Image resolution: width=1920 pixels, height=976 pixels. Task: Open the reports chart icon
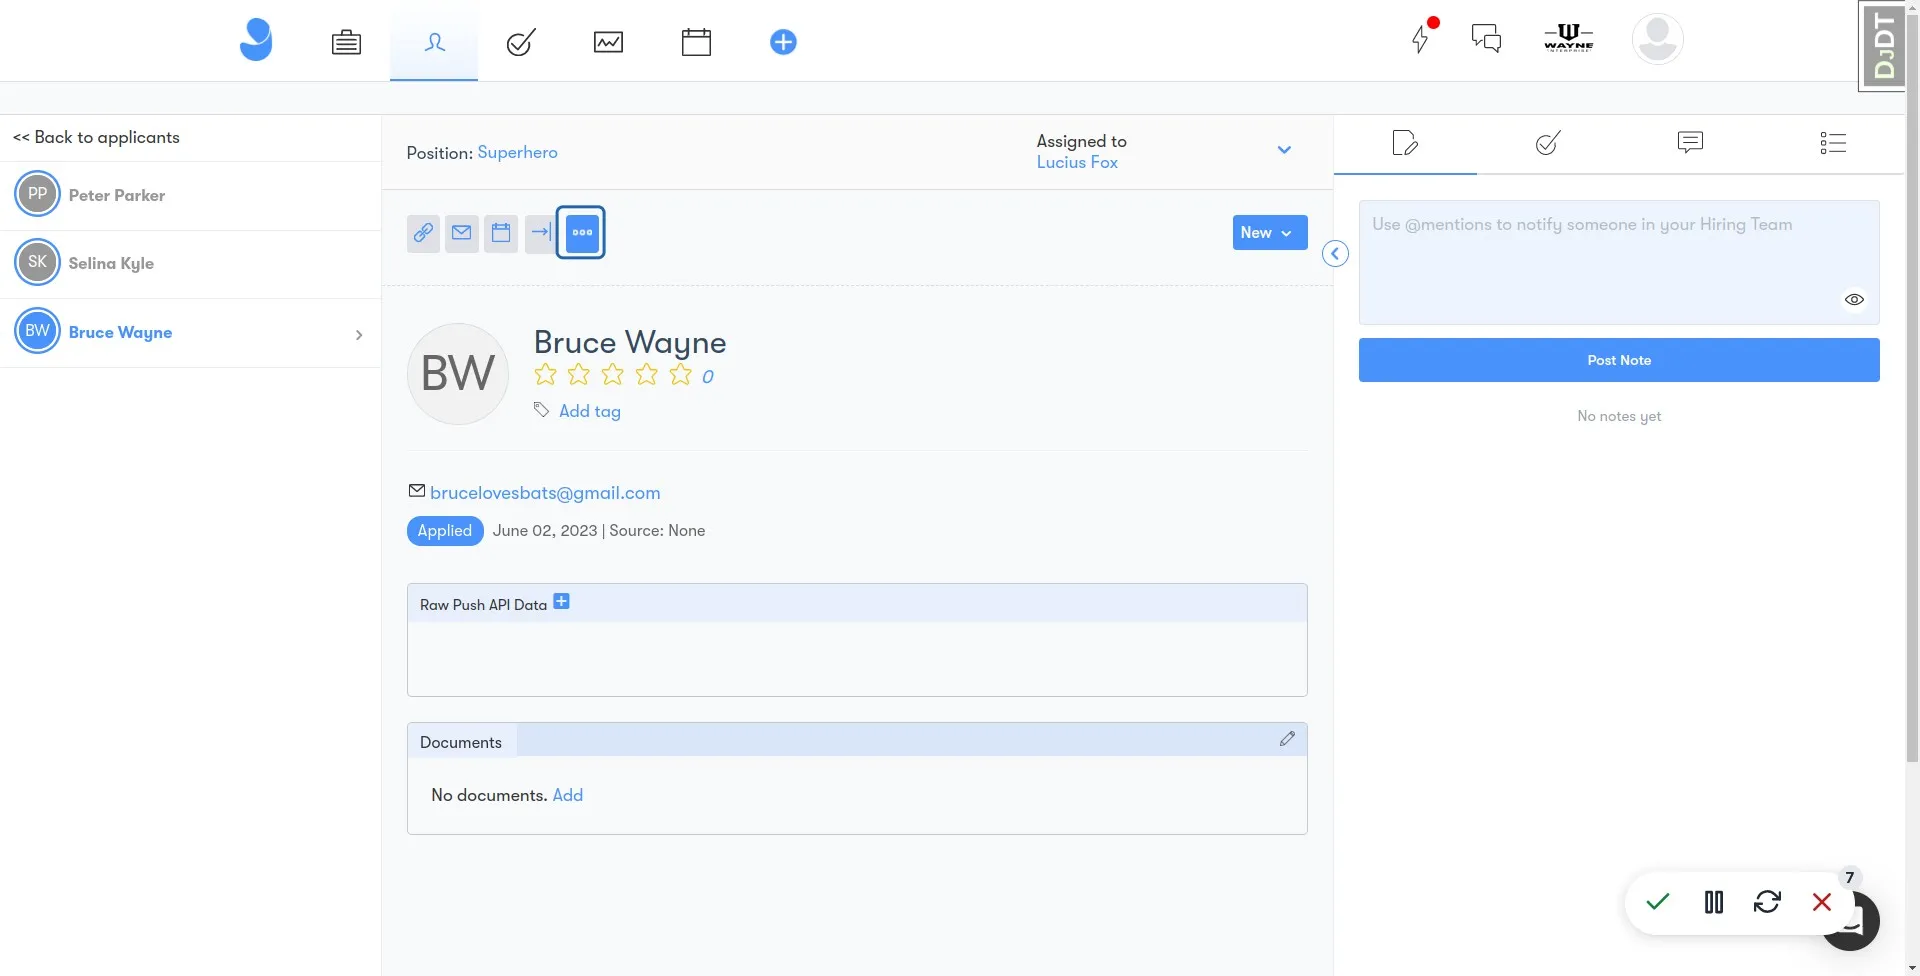[608, 42]
